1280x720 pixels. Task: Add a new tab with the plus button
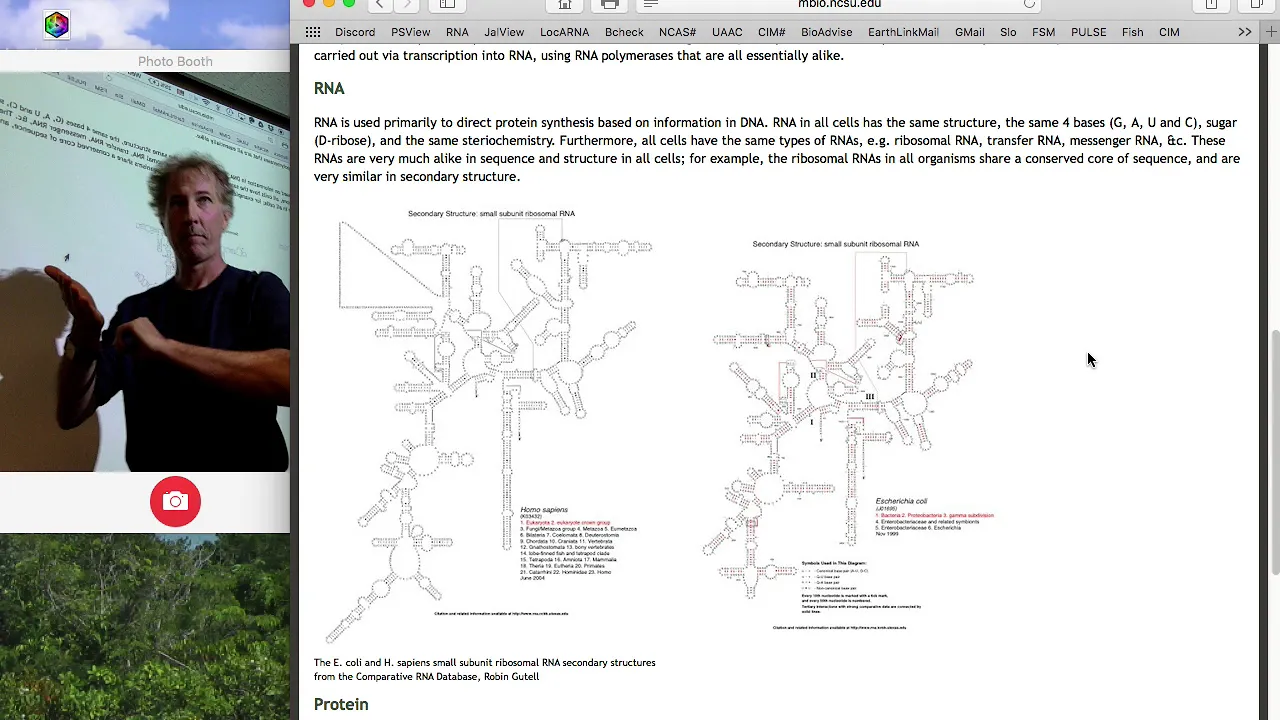[1271, 32]
